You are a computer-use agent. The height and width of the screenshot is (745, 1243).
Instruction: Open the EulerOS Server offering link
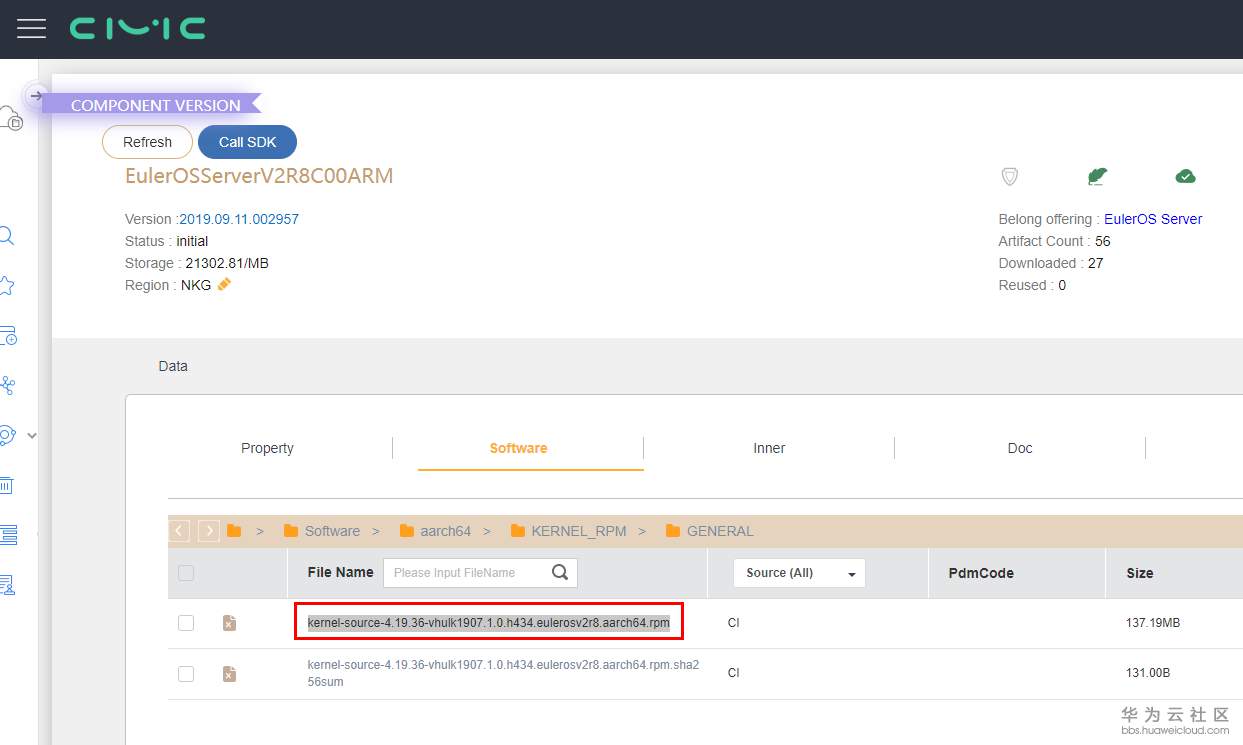click(x=1153, y=219)
